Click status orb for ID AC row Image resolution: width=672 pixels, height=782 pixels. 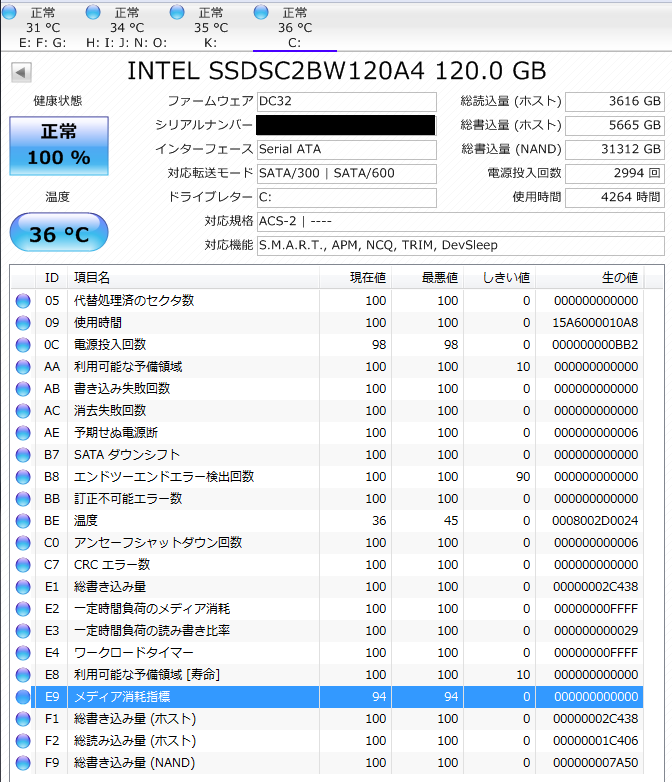tap(23, 410)
